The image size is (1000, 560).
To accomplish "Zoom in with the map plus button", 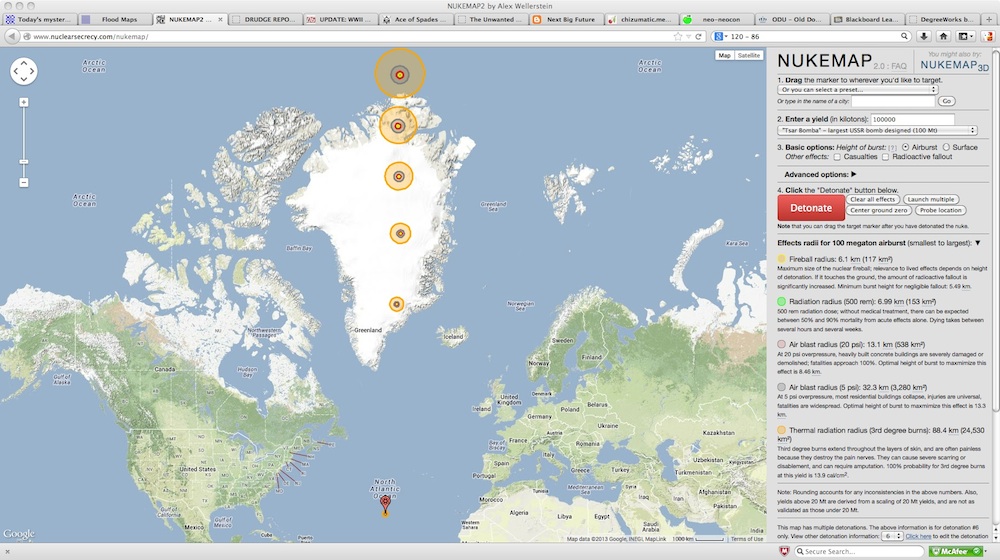I will (23, 103).
